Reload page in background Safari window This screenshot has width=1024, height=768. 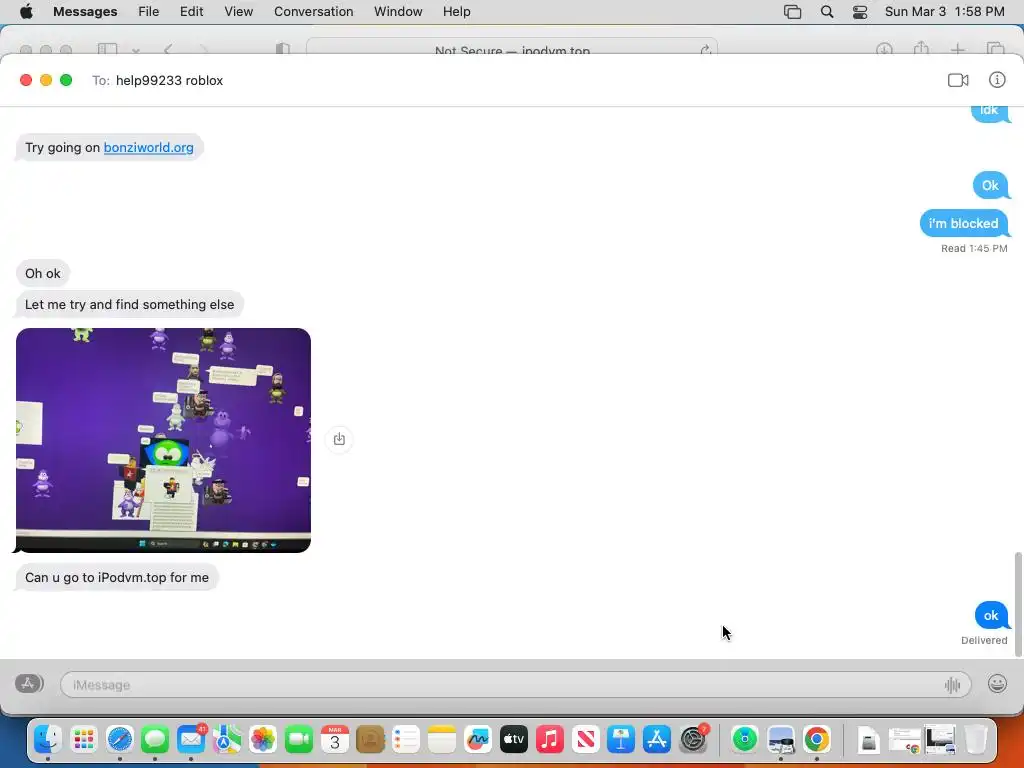click(705, 50)
